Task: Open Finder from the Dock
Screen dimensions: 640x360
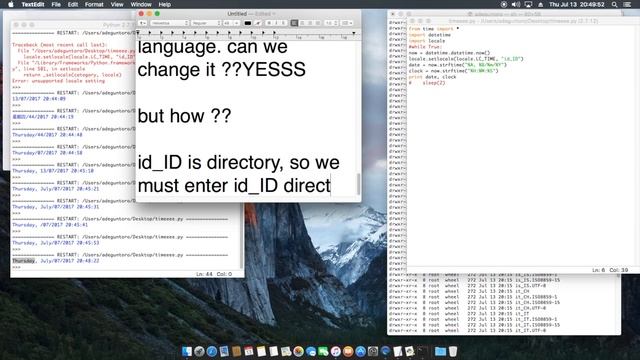Action: pos(187,351)
